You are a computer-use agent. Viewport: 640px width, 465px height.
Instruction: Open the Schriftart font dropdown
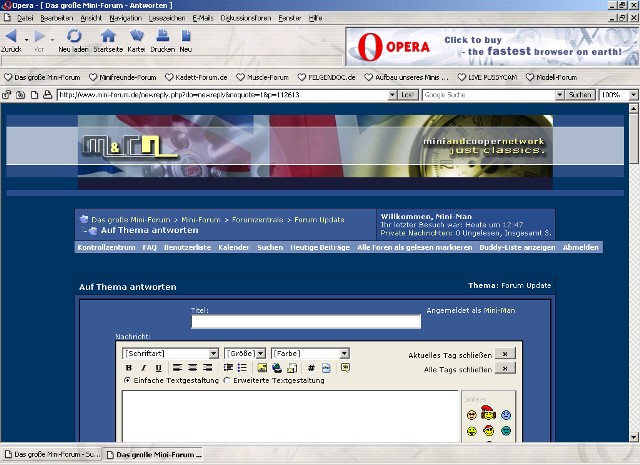coord(170,353)
